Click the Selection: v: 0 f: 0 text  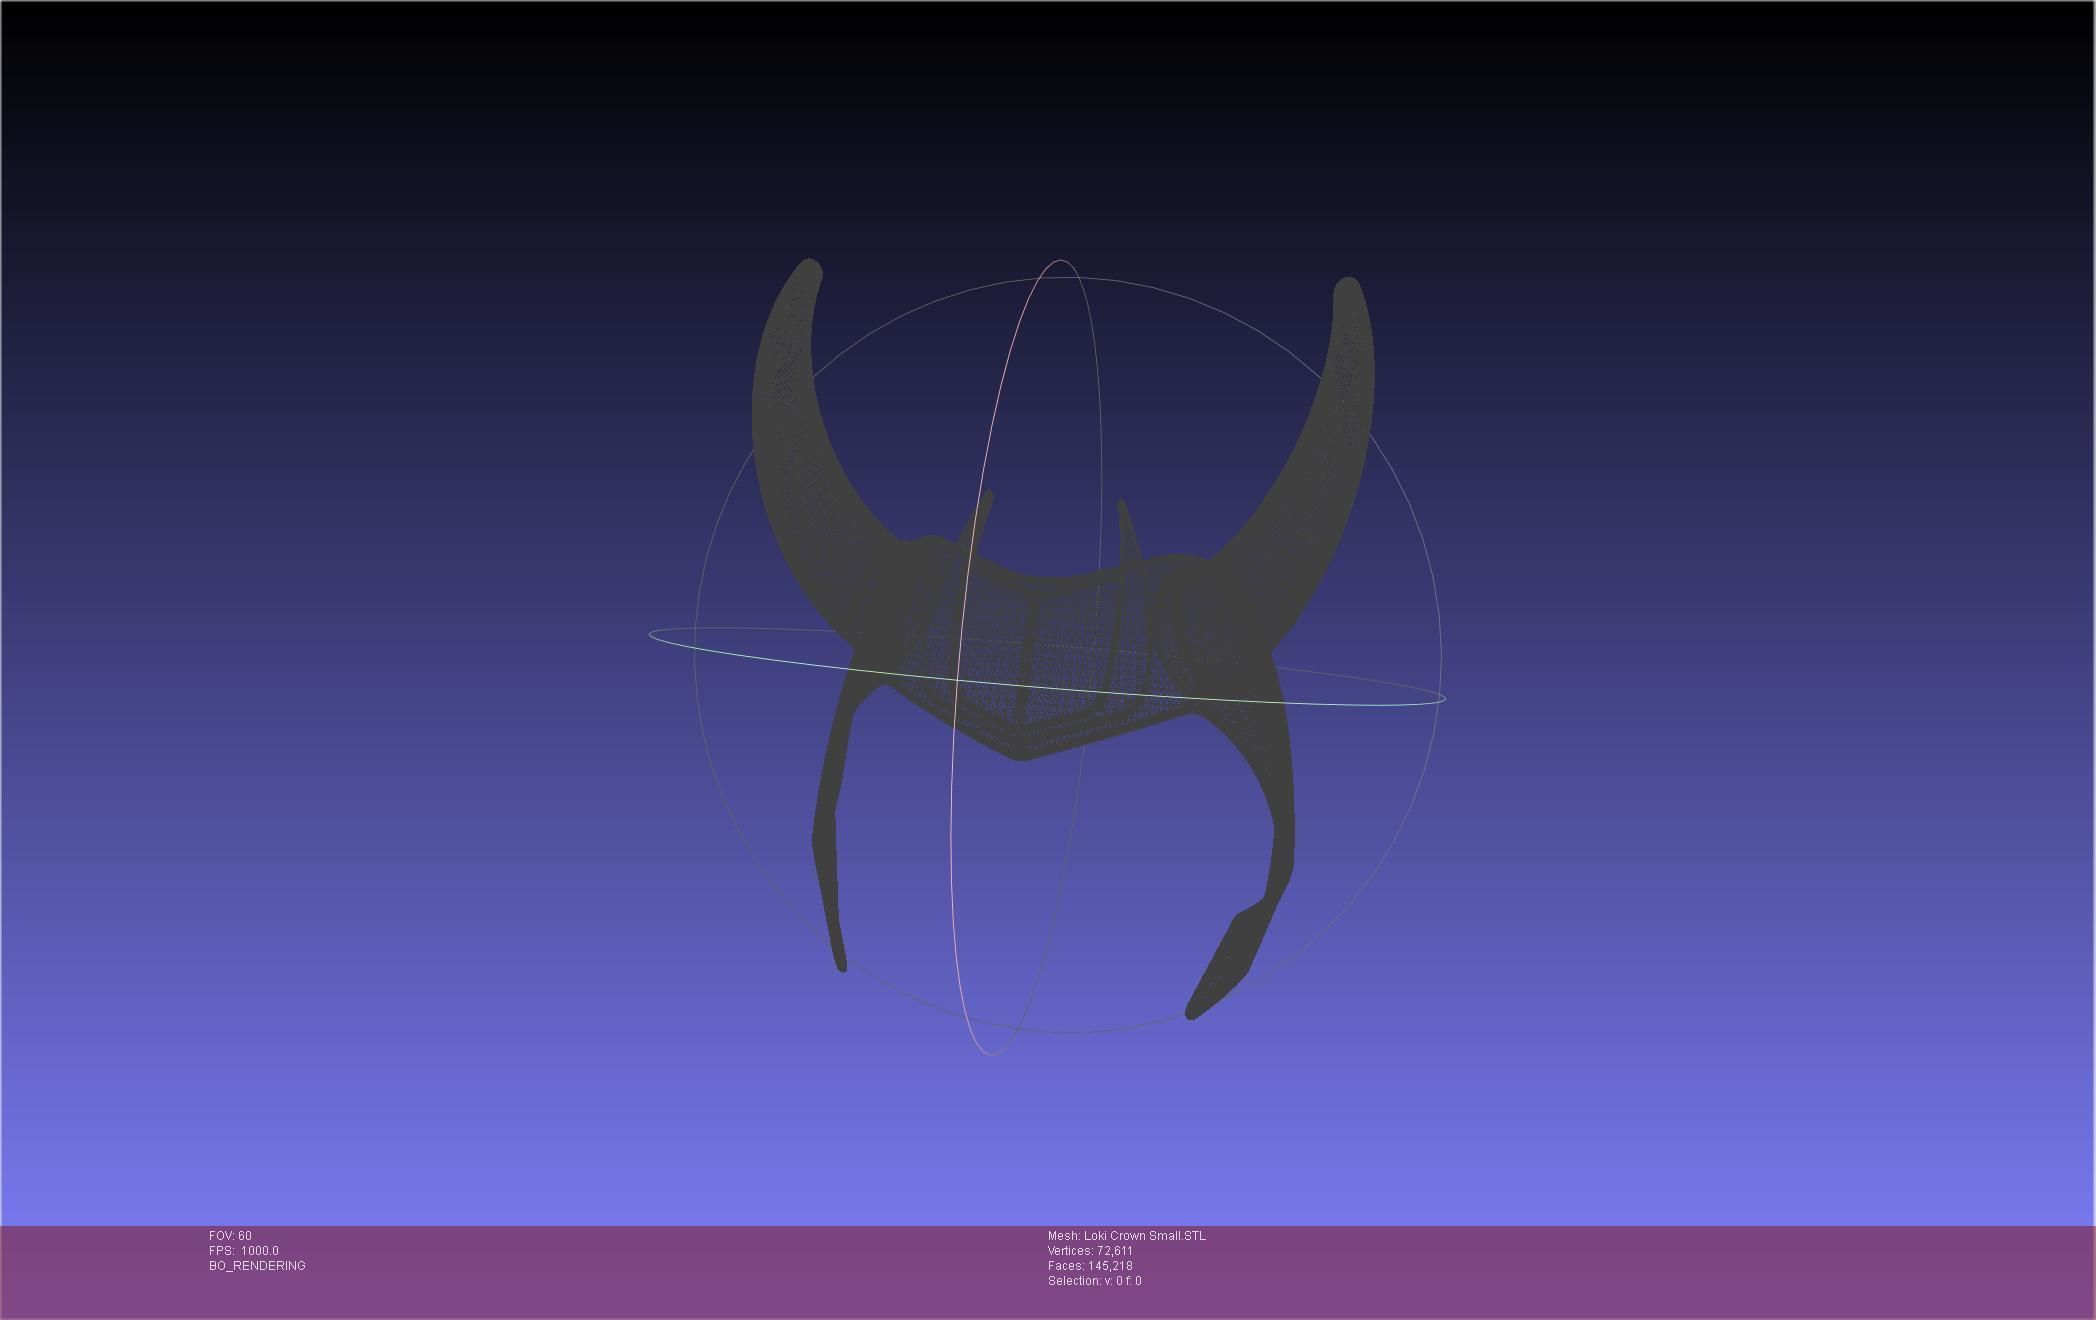click(1095, 1281)
